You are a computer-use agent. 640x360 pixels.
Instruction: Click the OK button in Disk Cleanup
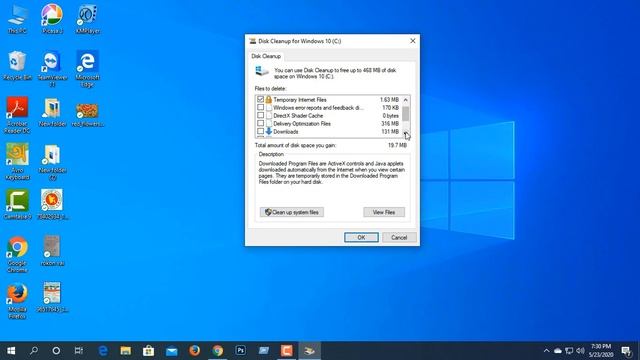coord(361,238)
